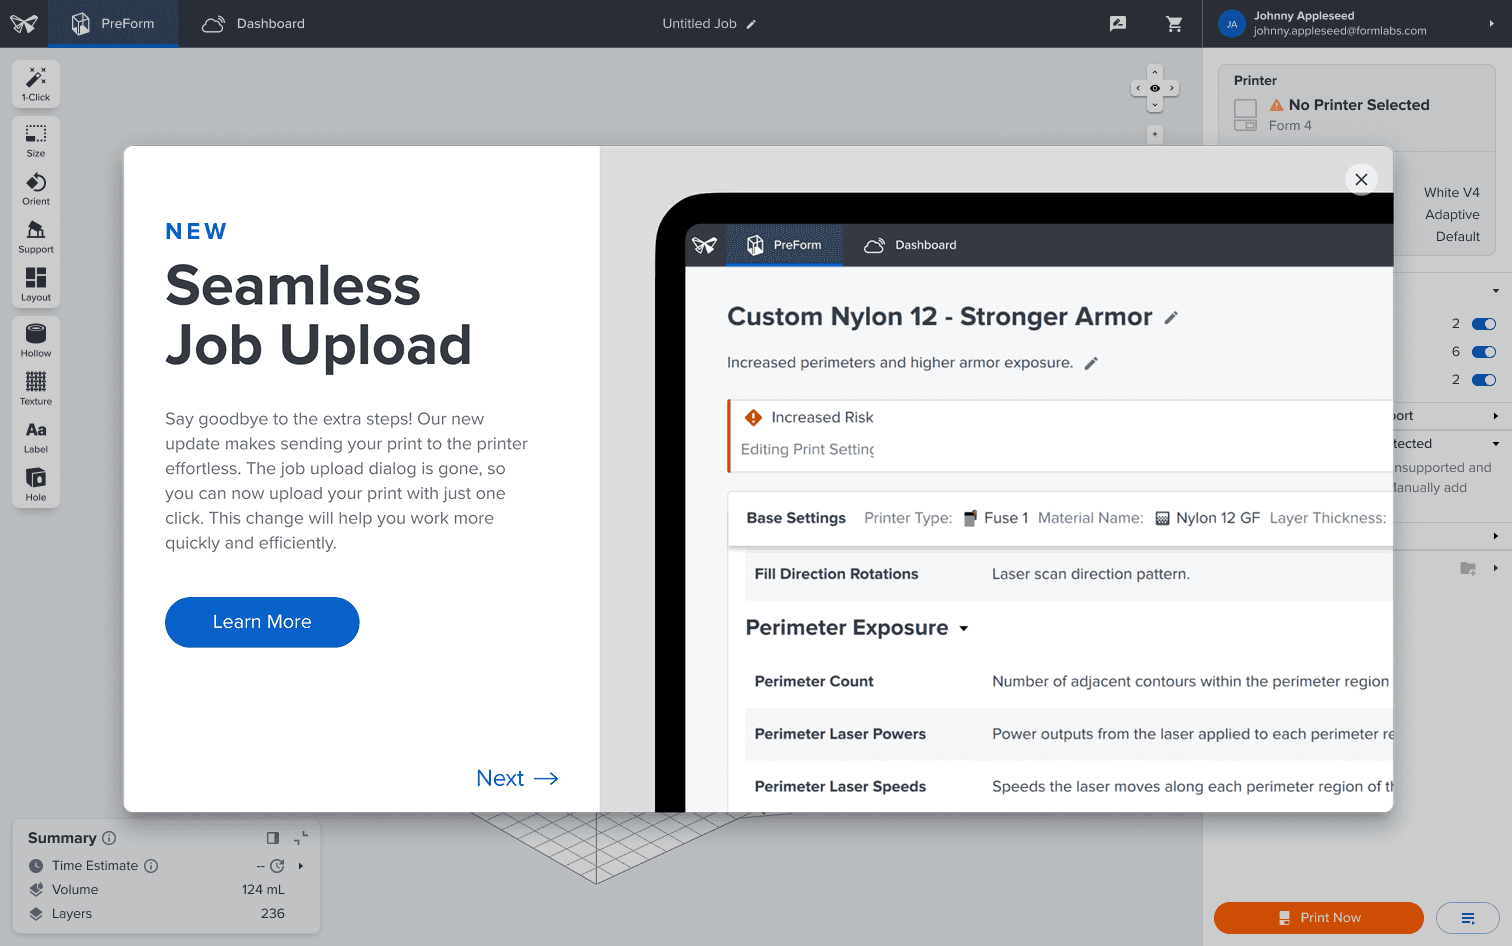
Task: Switch to the PreForm tab
Action: (x=113, y=24)
